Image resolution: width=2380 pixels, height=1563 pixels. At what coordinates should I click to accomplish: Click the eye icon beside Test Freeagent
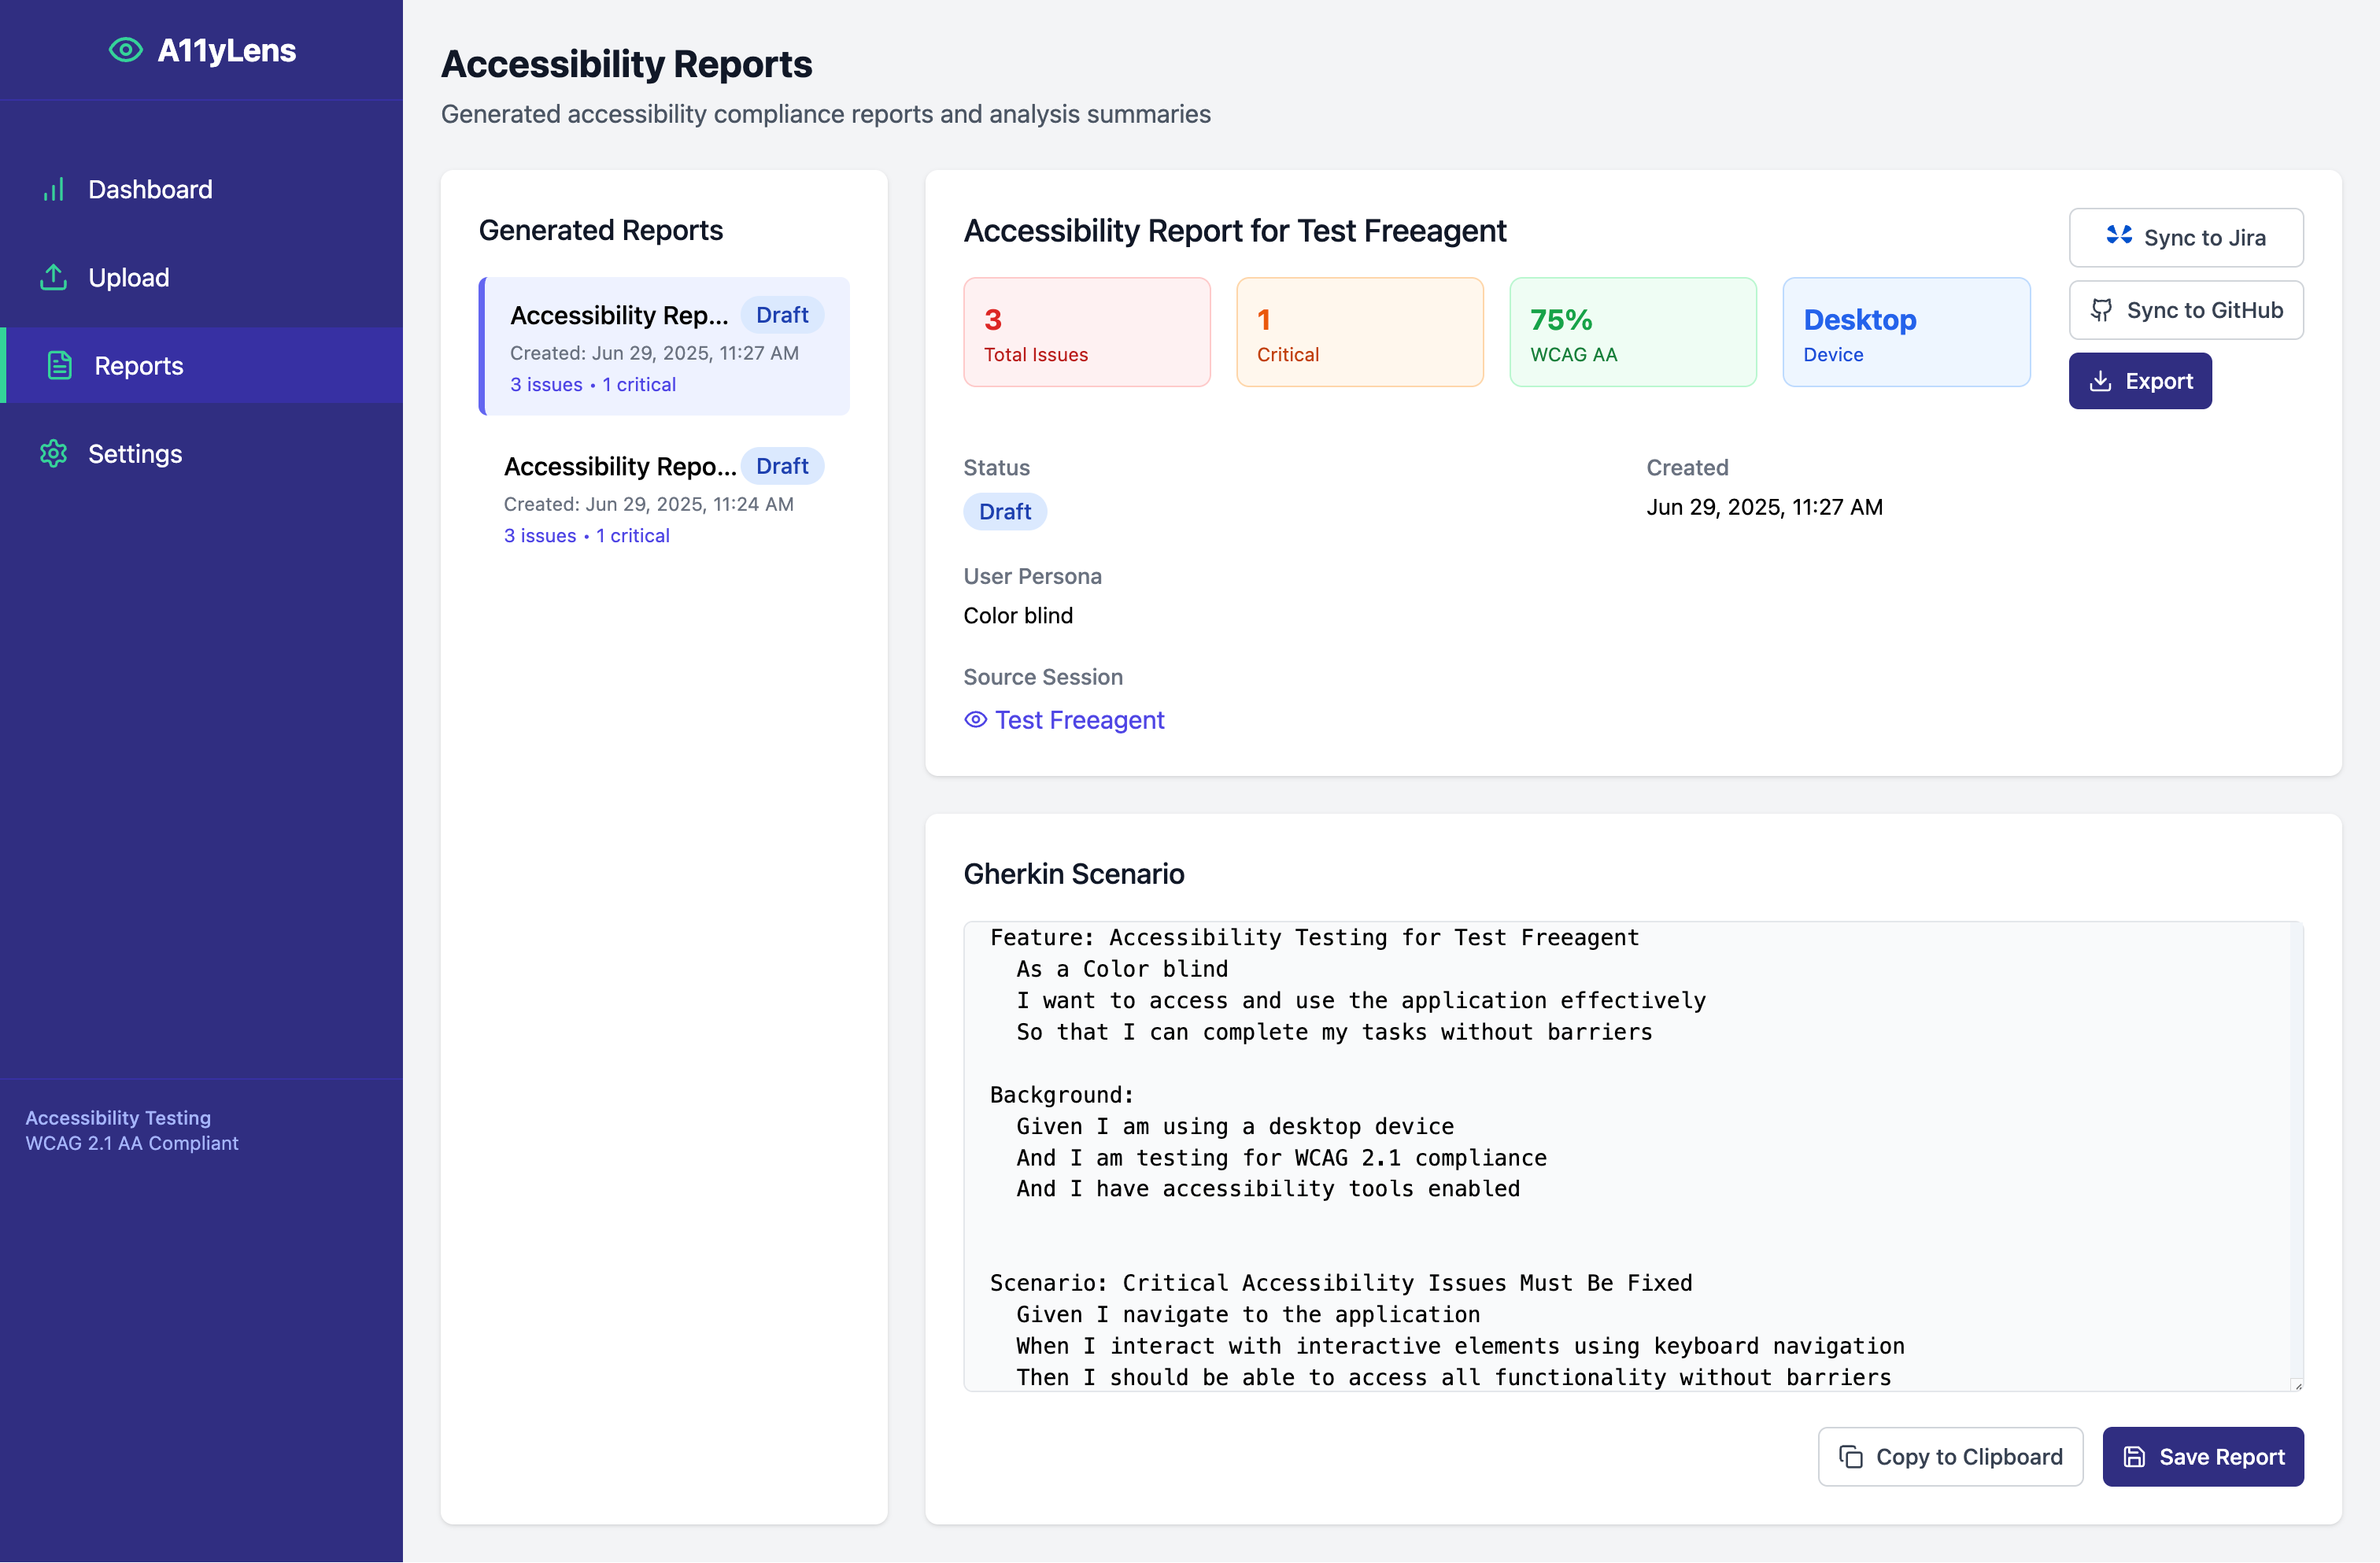pyautogui.click(x=975, y=719)
